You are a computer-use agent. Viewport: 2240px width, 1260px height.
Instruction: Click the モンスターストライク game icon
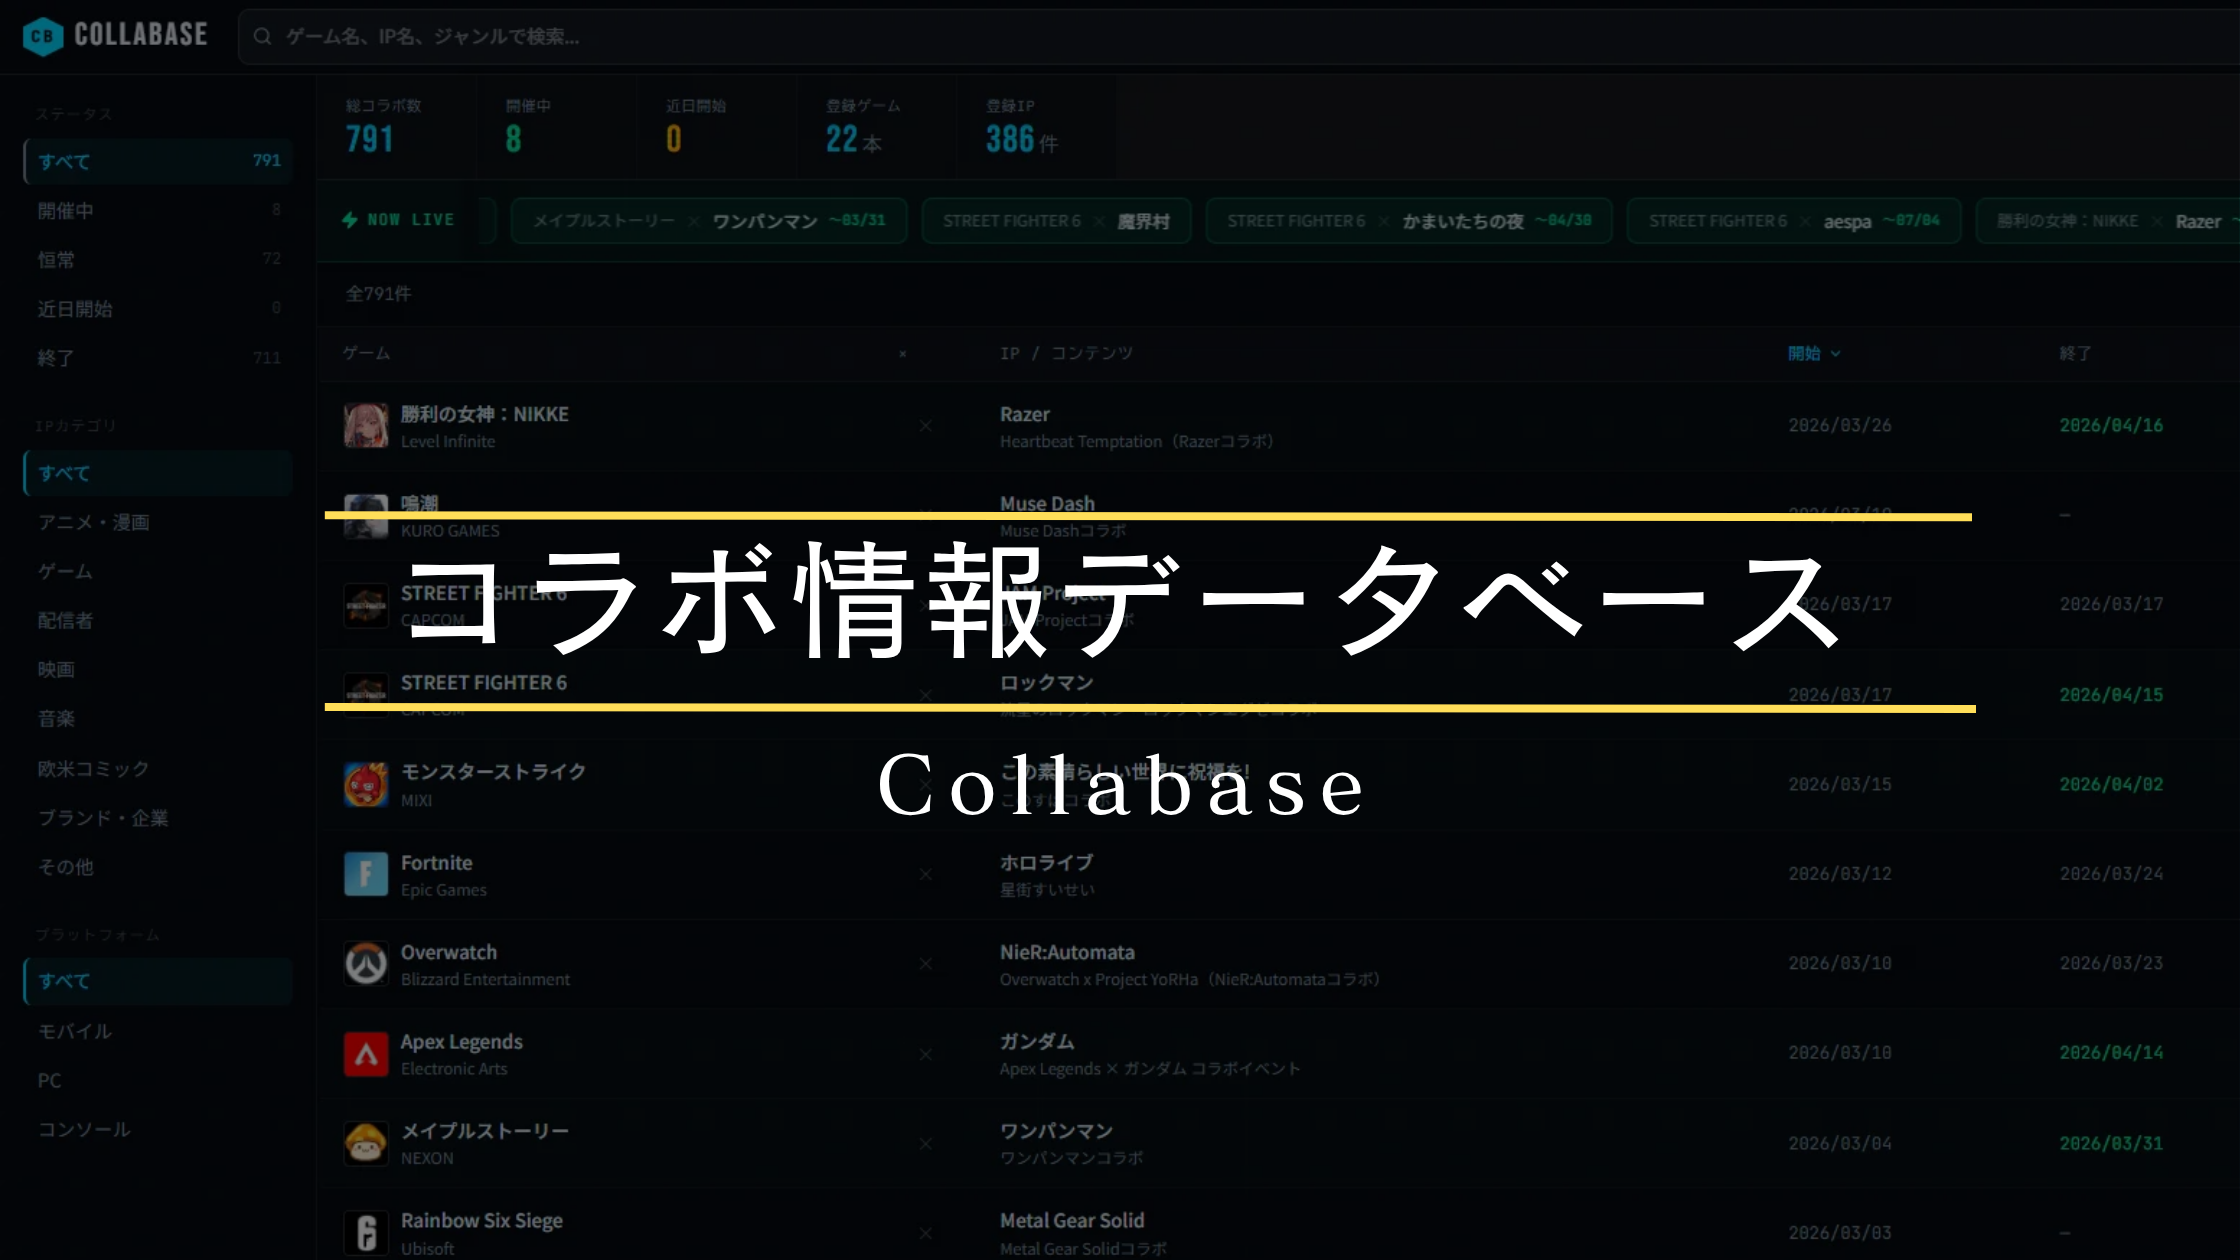[366, 785]
